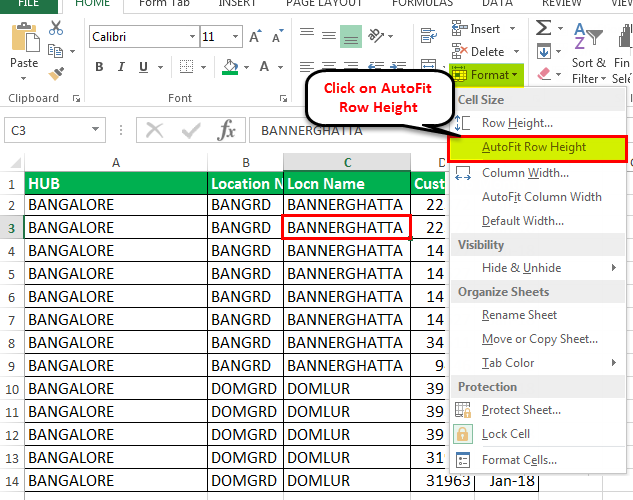Image resolution: width=633 pixels, height=500 pixels.
Task: Choose Rename Sheet menu item
Action: pyautogui.click(x=538, y=314)
